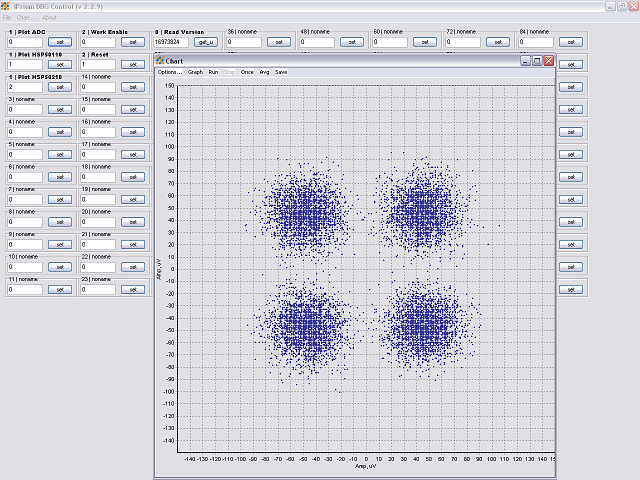Click the Chart window title icon
The image size is (640, 480).
pos(160,61)
